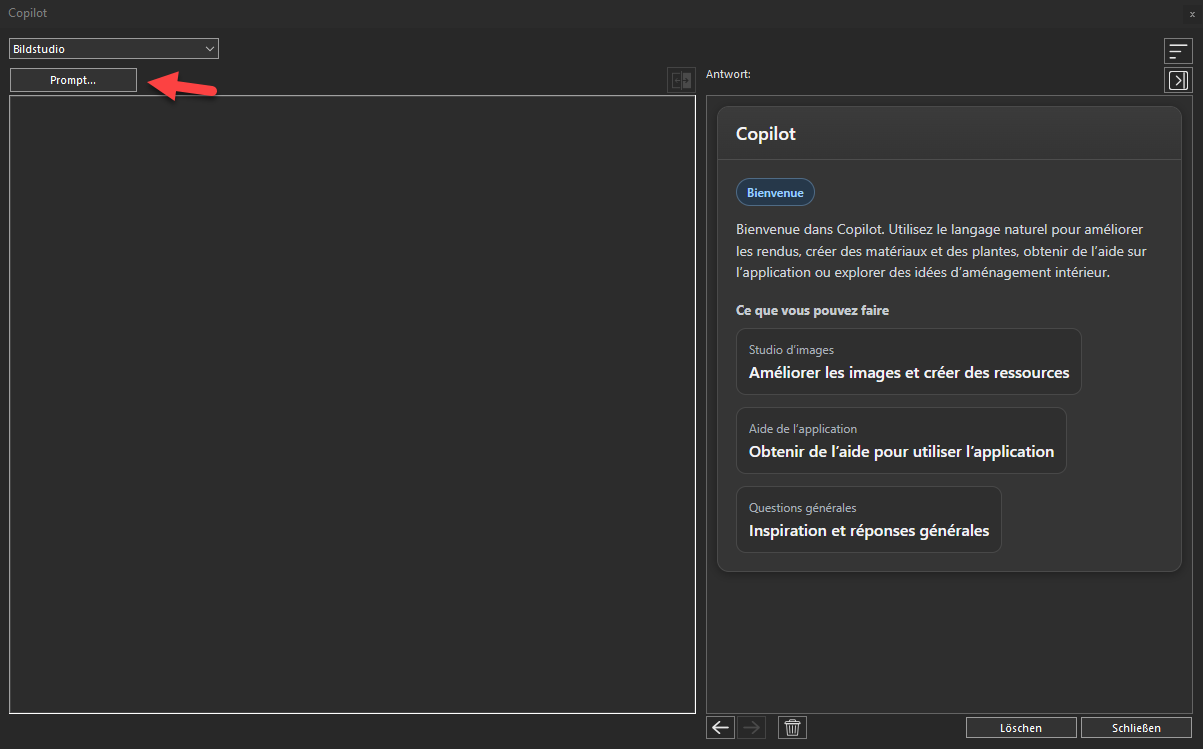This screenshot has height=749, width=1203.
Task: Close the Copilot window with x
Action: tap(1192, 14)
